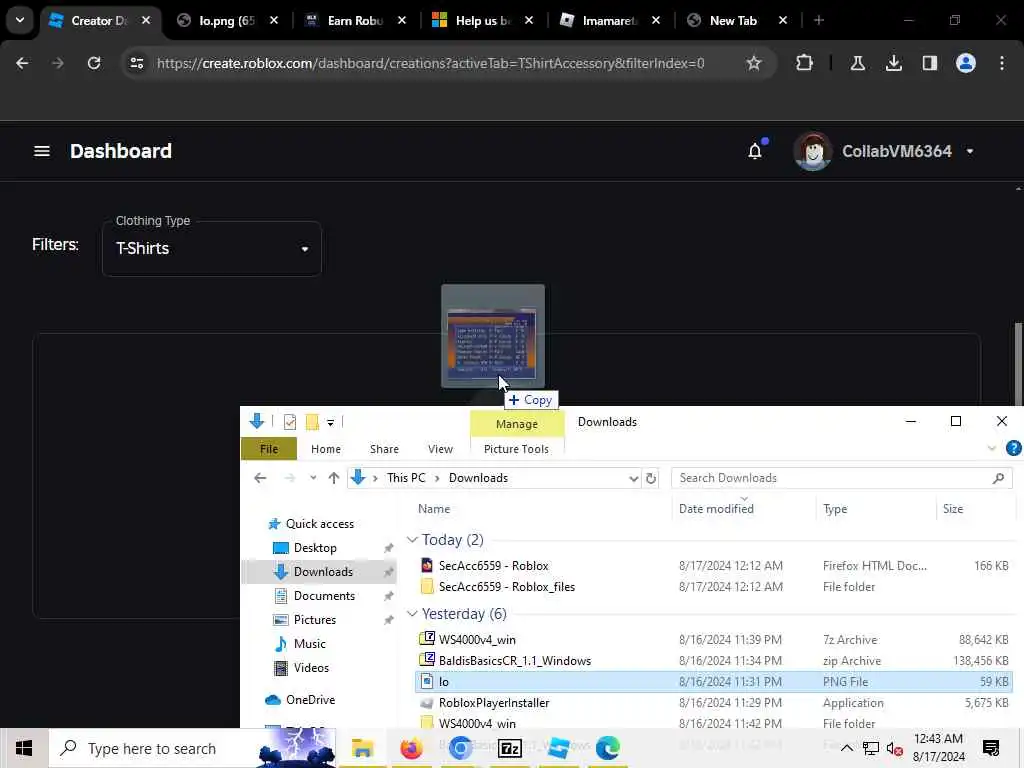
Task: Click Explorer Properties quick access icon
Action: click(289, 423)
